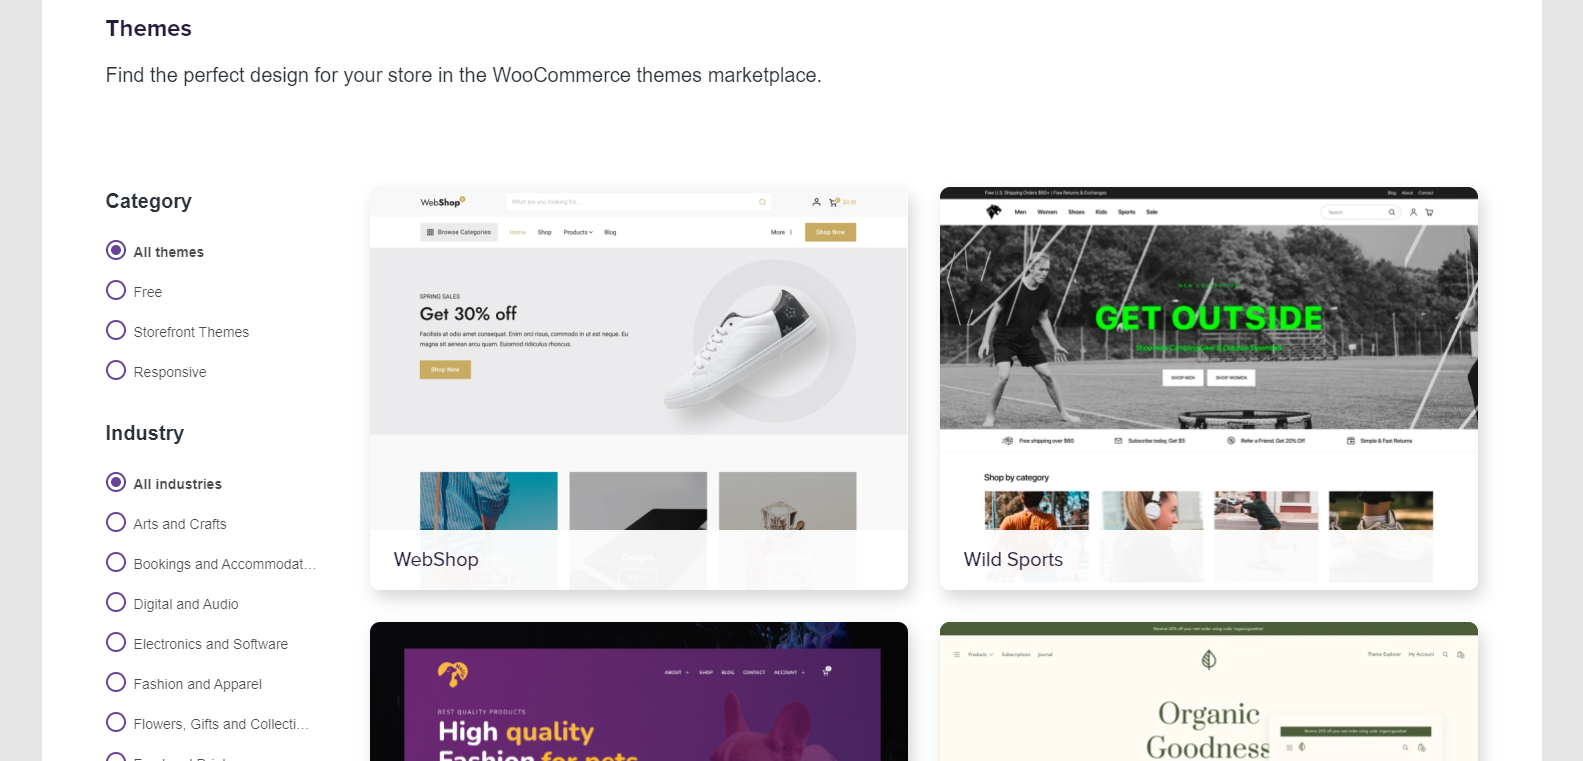The image size is (1583, 761).
Task: Open the Organic Goodness theme preview
Action: [x=1209, y=692]
